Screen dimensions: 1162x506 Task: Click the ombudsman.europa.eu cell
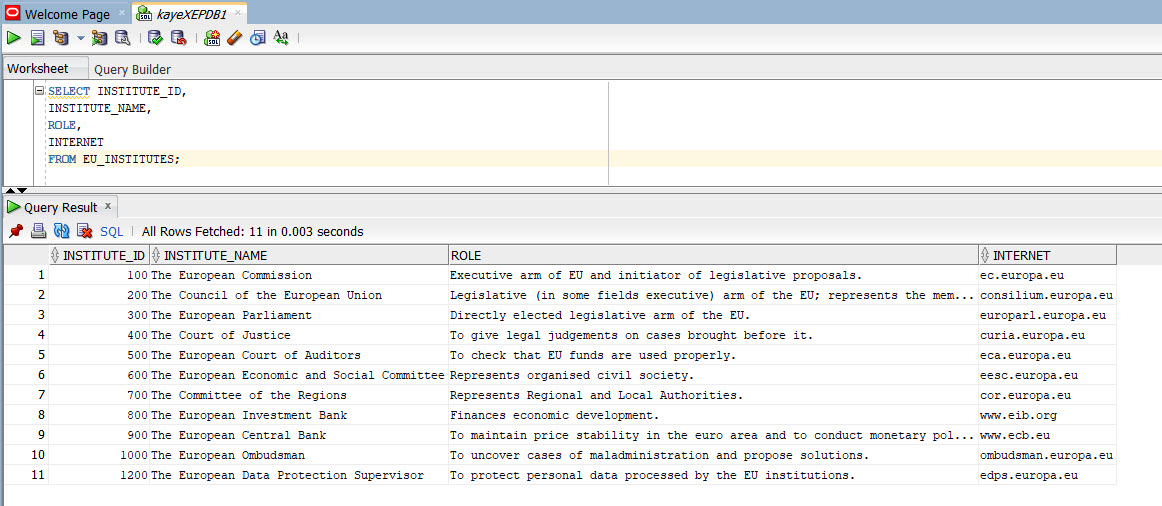click(x=1047, y=456)
